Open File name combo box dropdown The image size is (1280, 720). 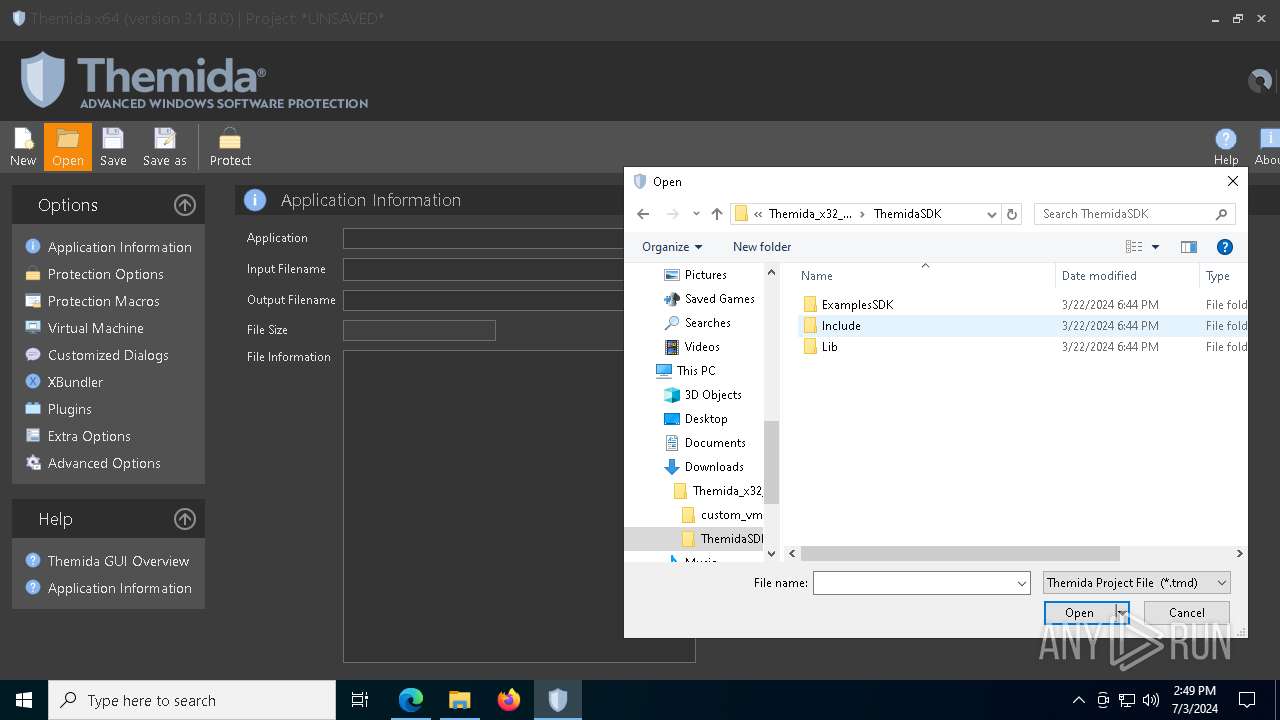[x=1022, y=583]
